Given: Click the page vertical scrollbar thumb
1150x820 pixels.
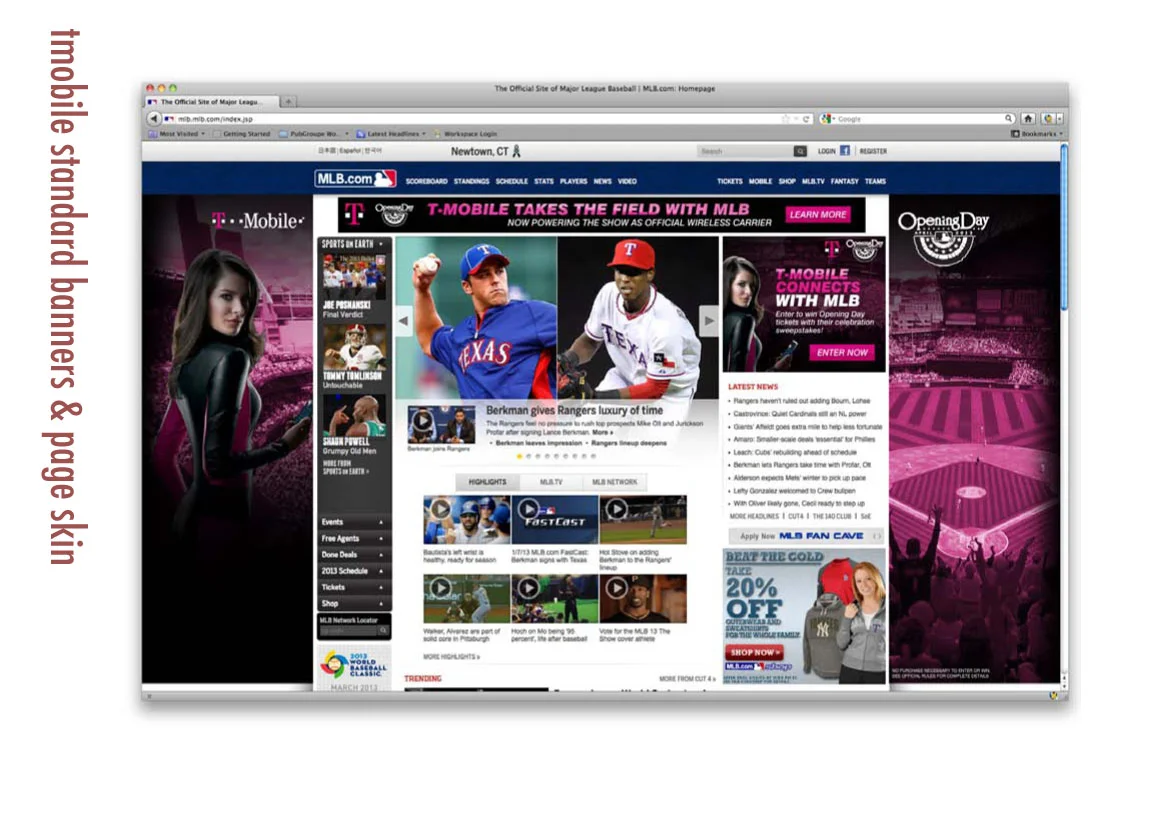Looking at the screenshot, I should pyautogui.click(x=1063, y=227).
